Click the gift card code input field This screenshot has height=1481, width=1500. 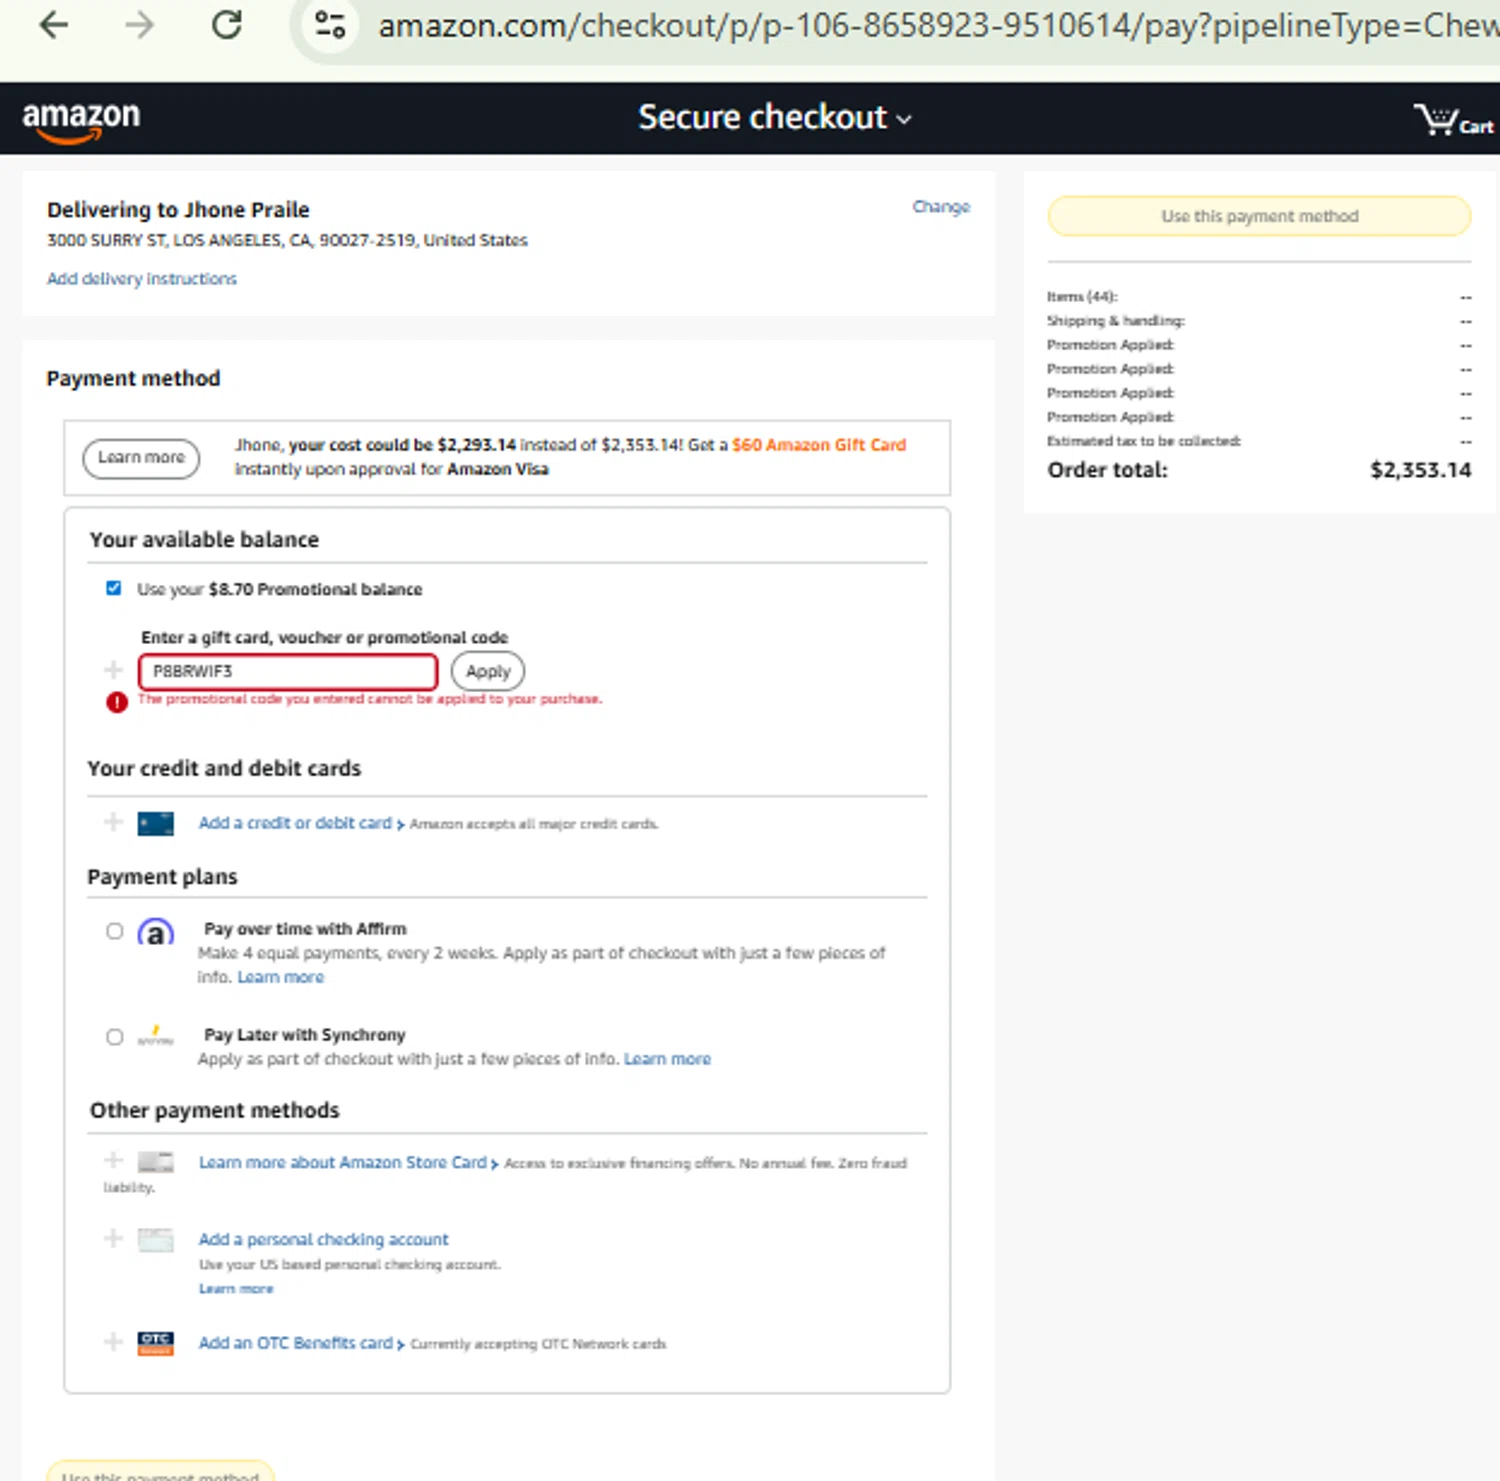coord(288,671)
